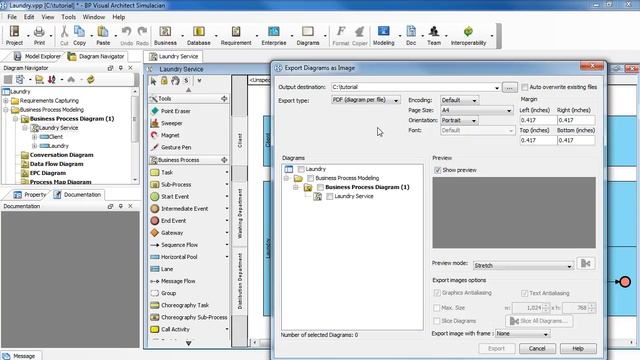Open the Page Size dropdown

click(x=477, y=110)
